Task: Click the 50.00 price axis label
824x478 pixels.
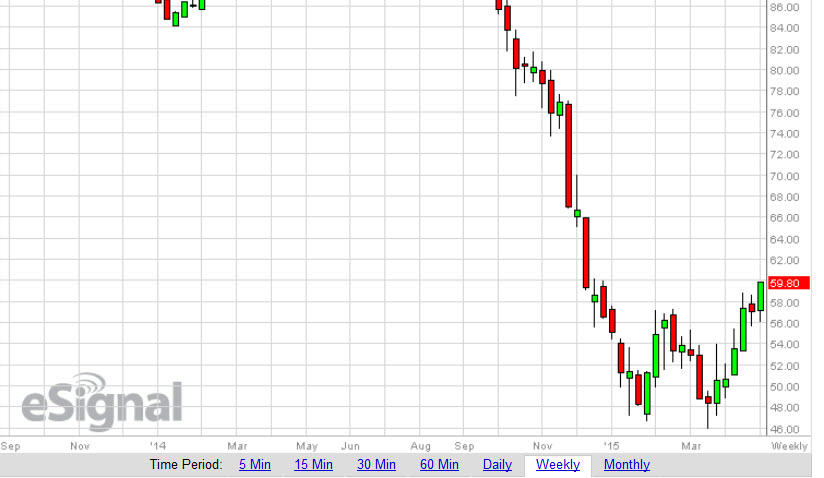Action: tap(784, 387)
